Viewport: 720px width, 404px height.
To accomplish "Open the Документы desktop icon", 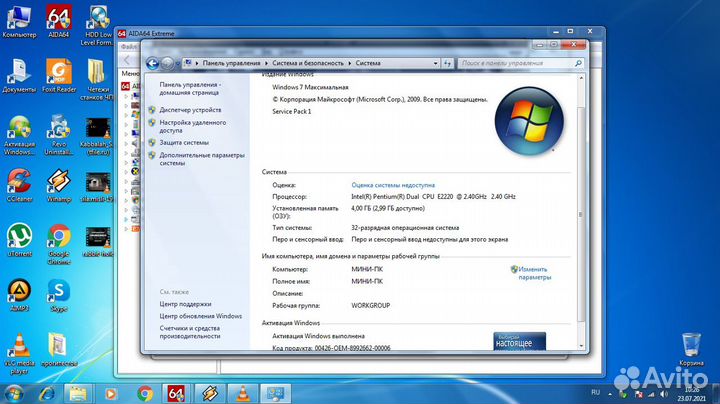I will [x=19, y=76].
